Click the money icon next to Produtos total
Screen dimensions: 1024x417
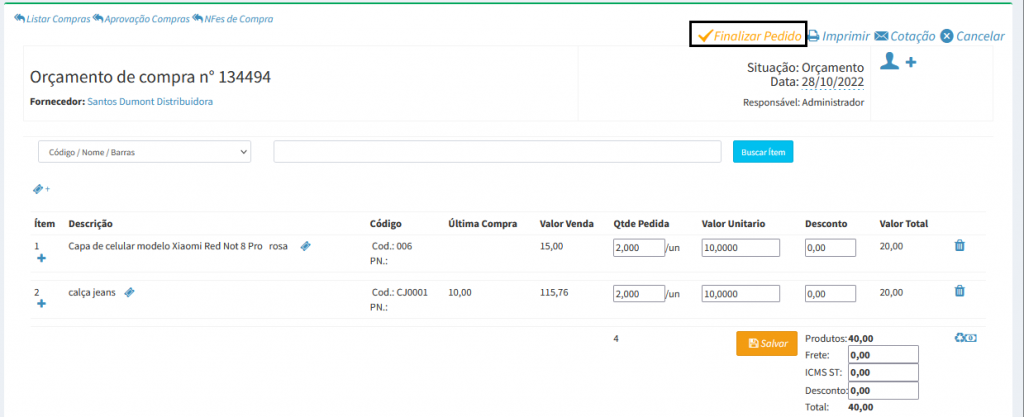click(965, 338)
